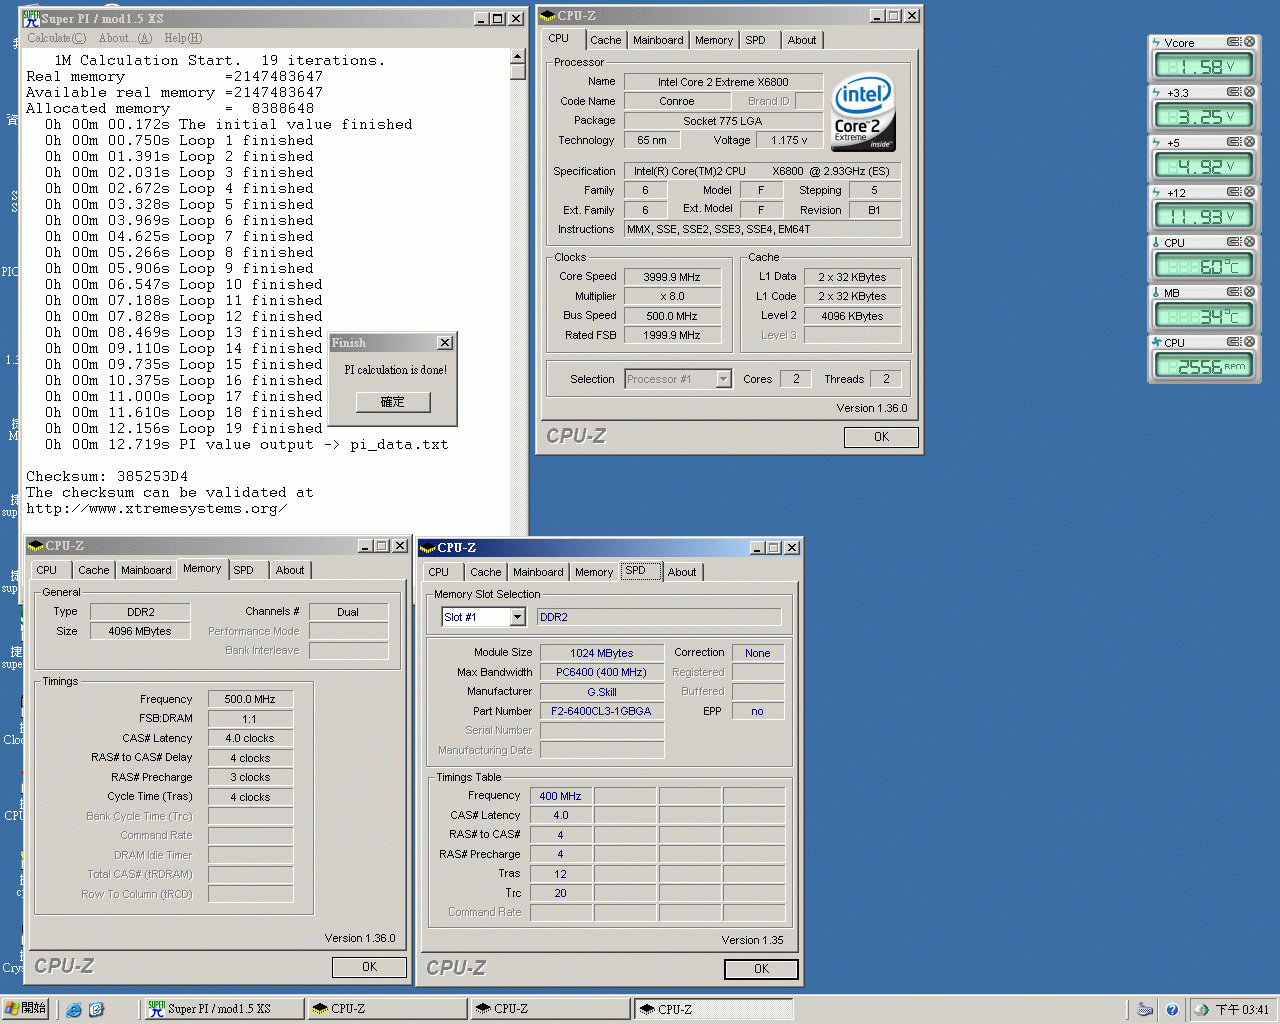
Task: Launch Internet Explorer from quick launch
Action: (x=74, y=1010)
